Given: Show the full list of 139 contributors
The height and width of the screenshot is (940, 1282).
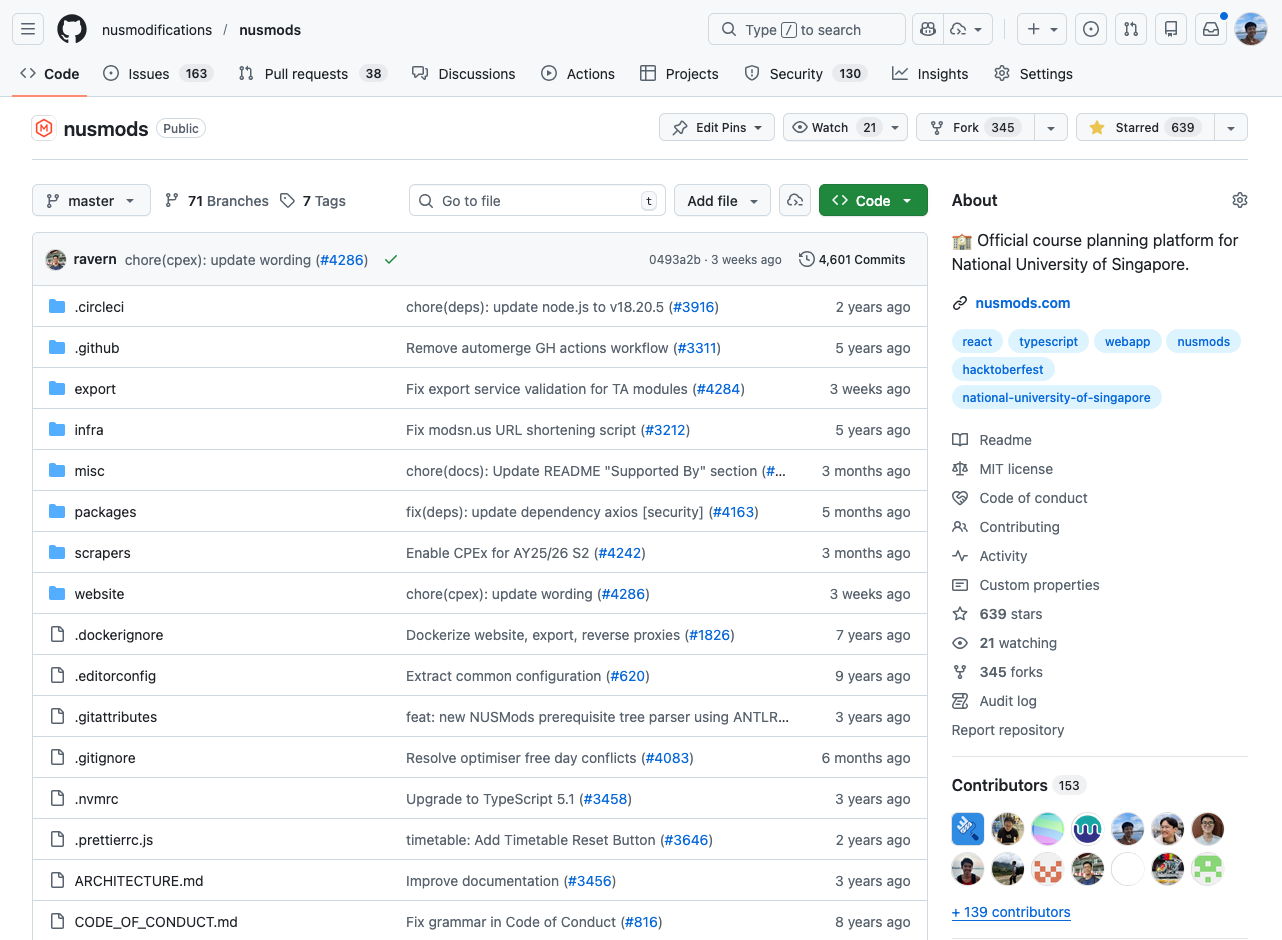Looking at the screenshot, I should (x=1011, y=912).
